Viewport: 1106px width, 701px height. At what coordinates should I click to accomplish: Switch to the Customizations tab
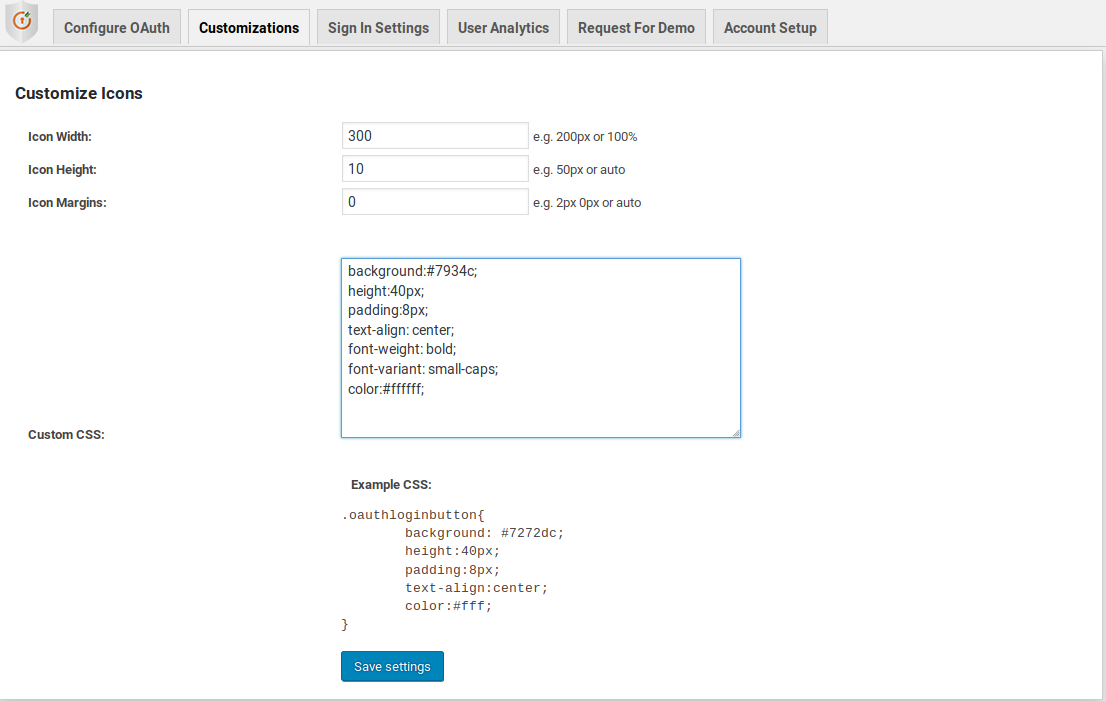(x=248, y=27)
